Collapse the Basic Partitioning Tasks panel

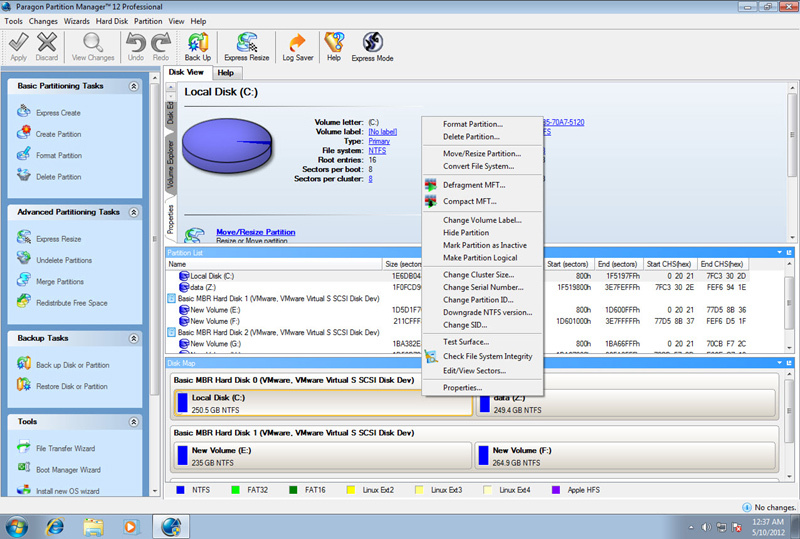[131, 87]
